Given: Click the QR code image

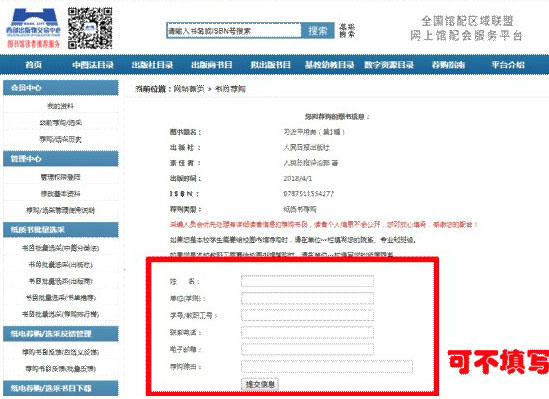Looking at the screenshot, I should click(x=90, y=28).
